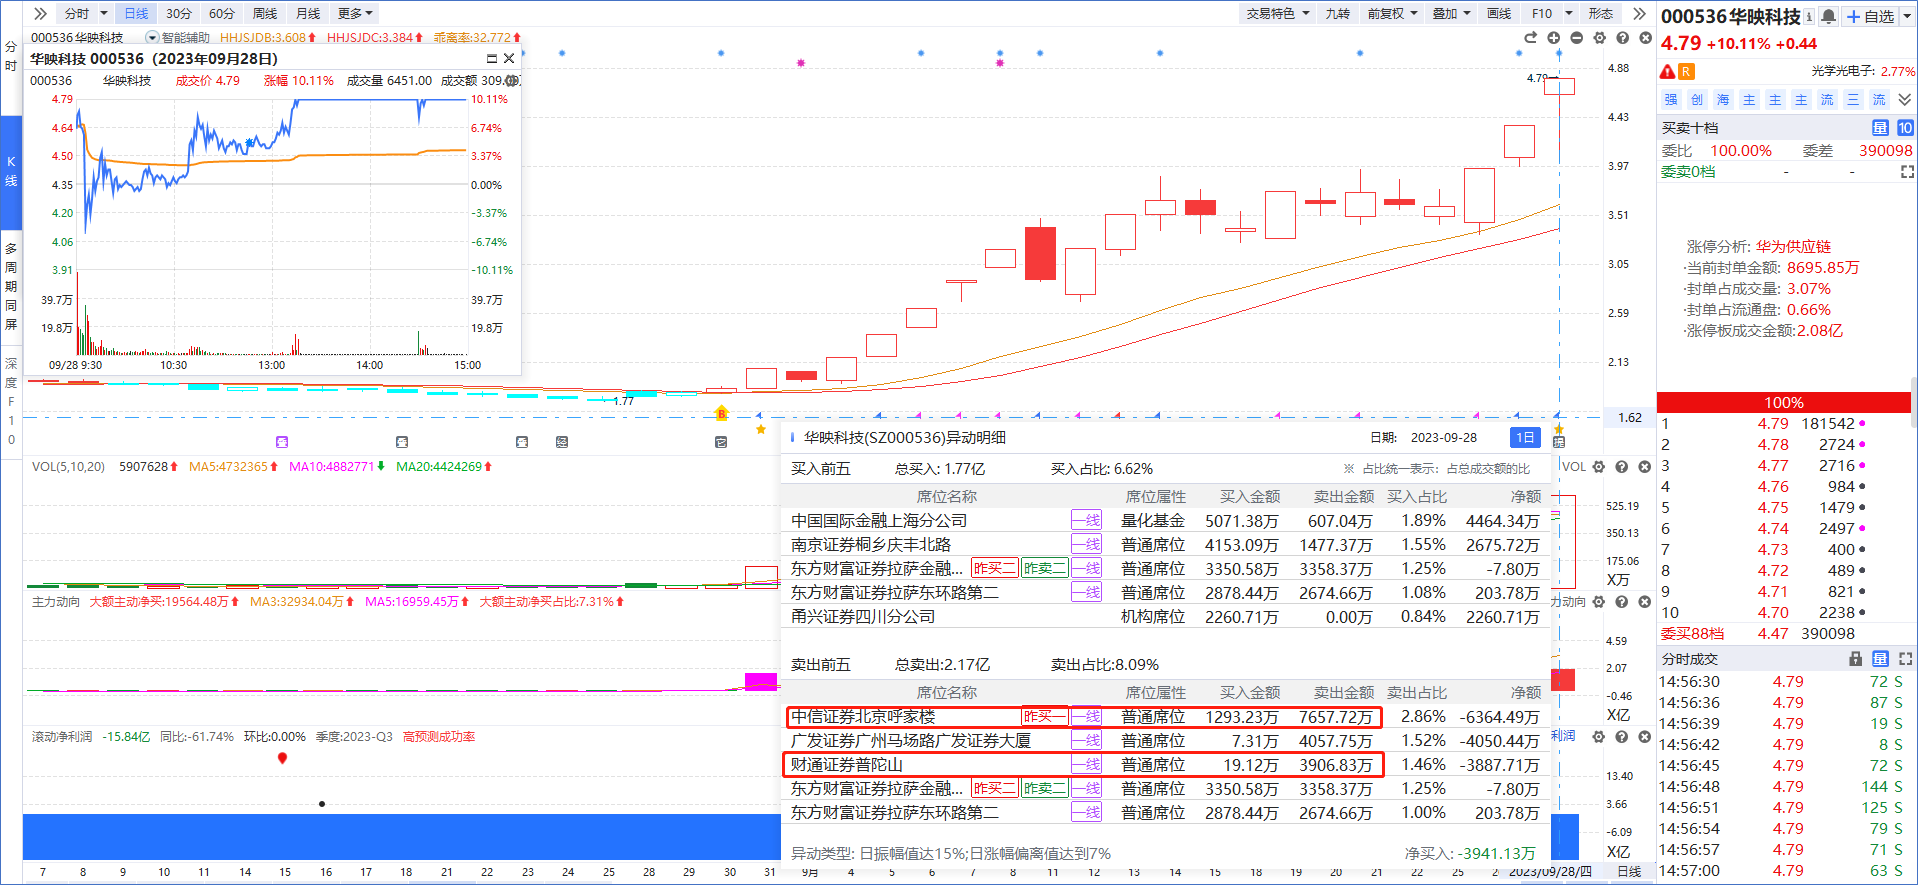Toggle the 10-level depth icon
Screen dimensions: 1918x885
point(1905,128)
